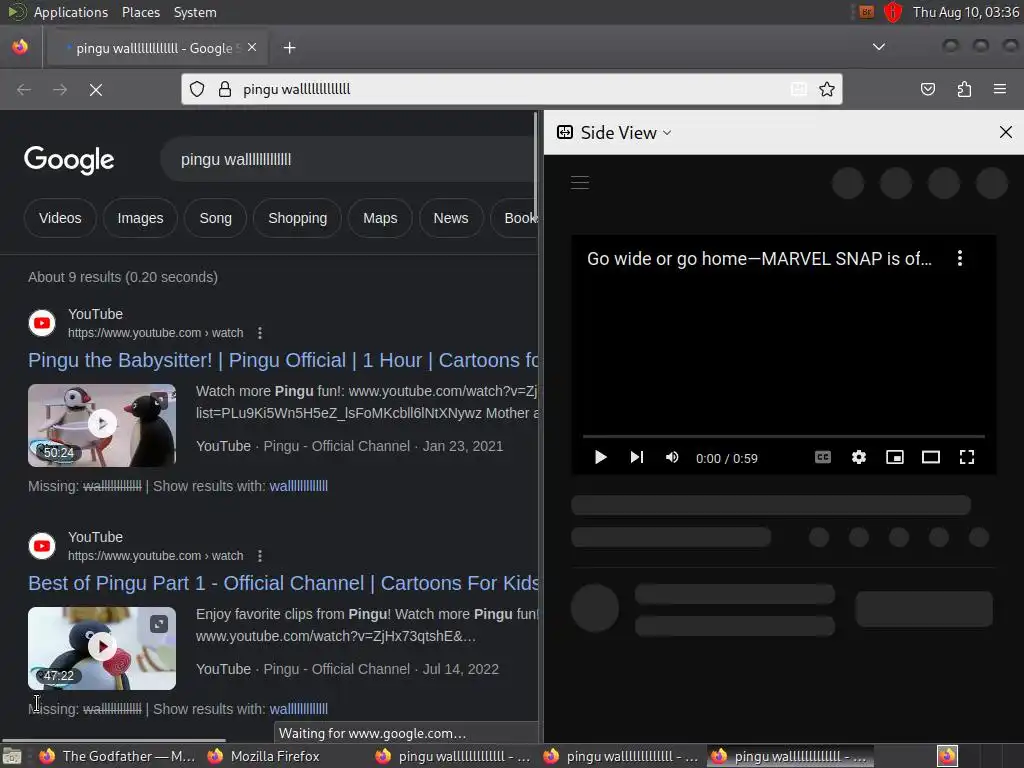Click the address bar URL field

(x=509, y=89)
